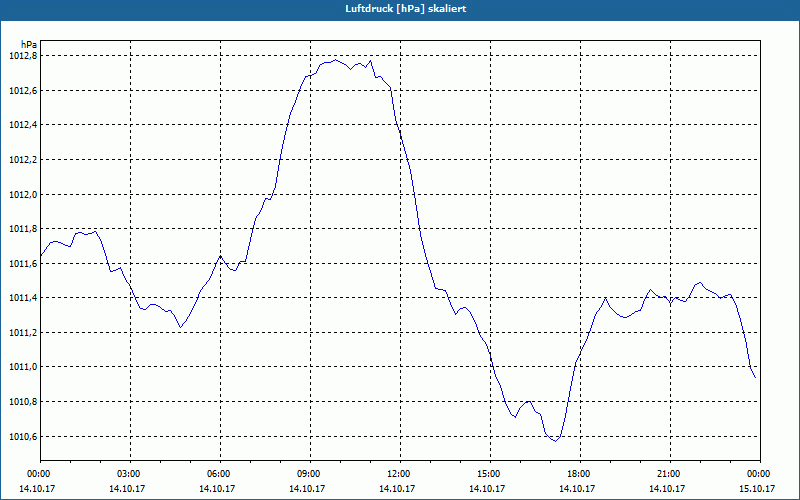Pick the 1012,0 pressure axis label

tap(23, 194)
